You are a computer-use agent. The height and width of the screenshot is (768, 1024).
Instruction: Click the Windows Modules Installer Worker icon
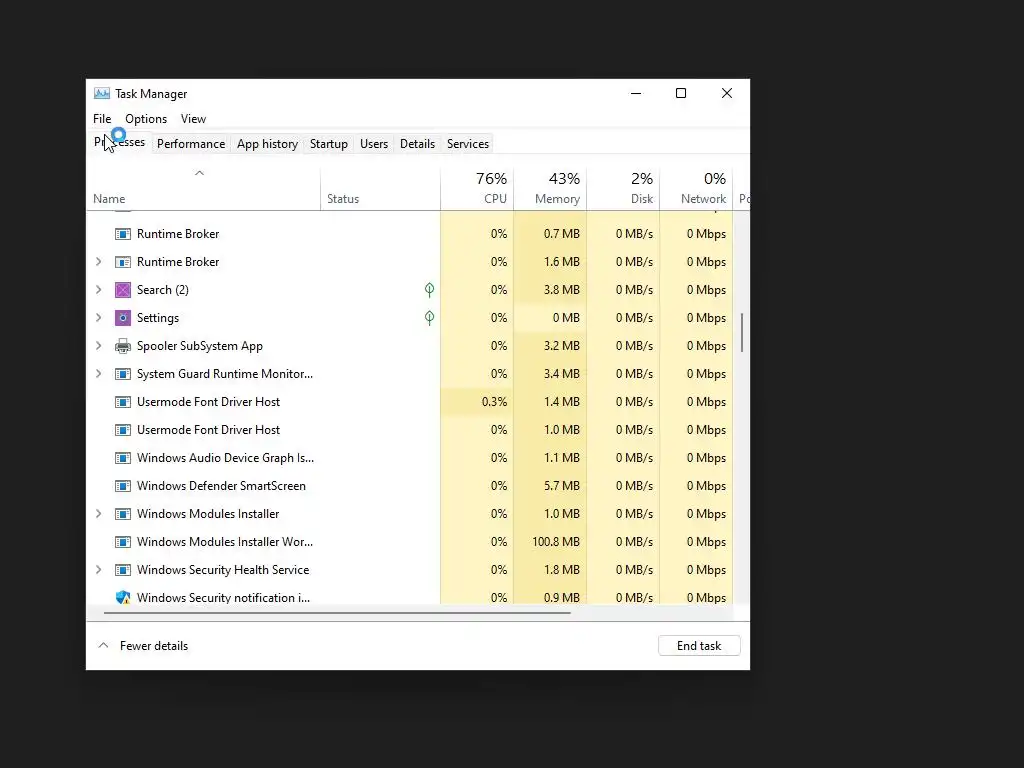coord(123,542)
